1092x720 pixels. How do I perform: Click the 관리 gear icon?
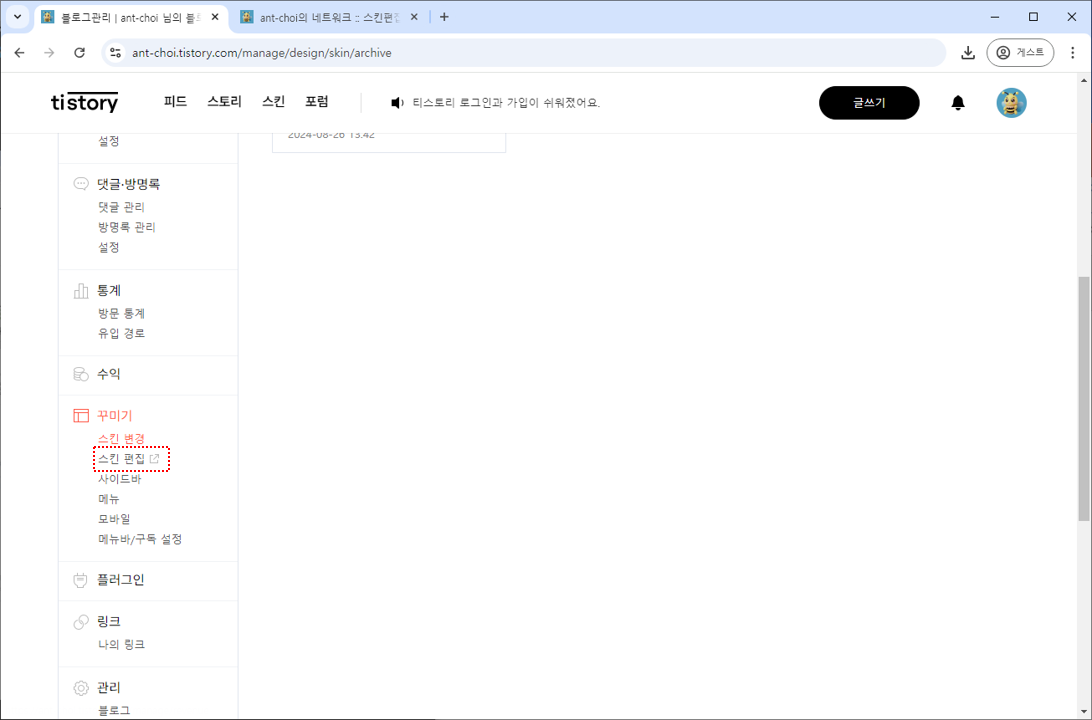[81, 688]
